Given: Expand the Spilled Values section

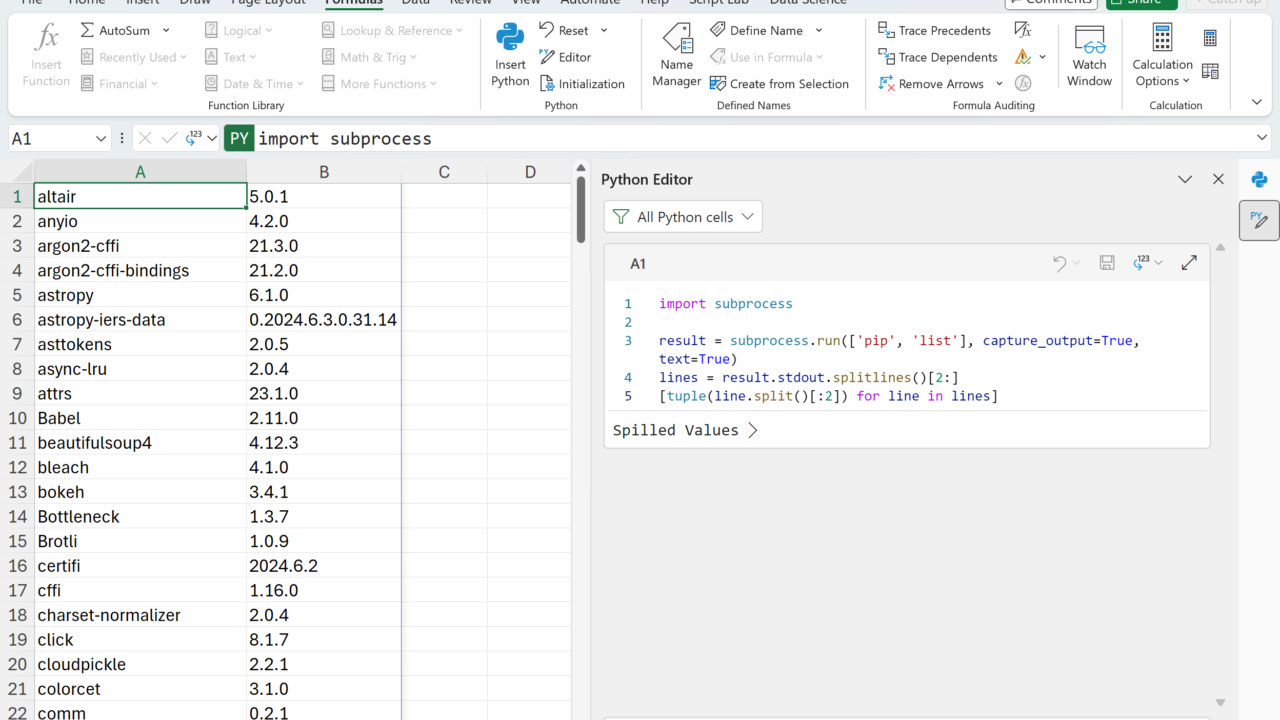Looking at the screenshot, I should 685,430.
